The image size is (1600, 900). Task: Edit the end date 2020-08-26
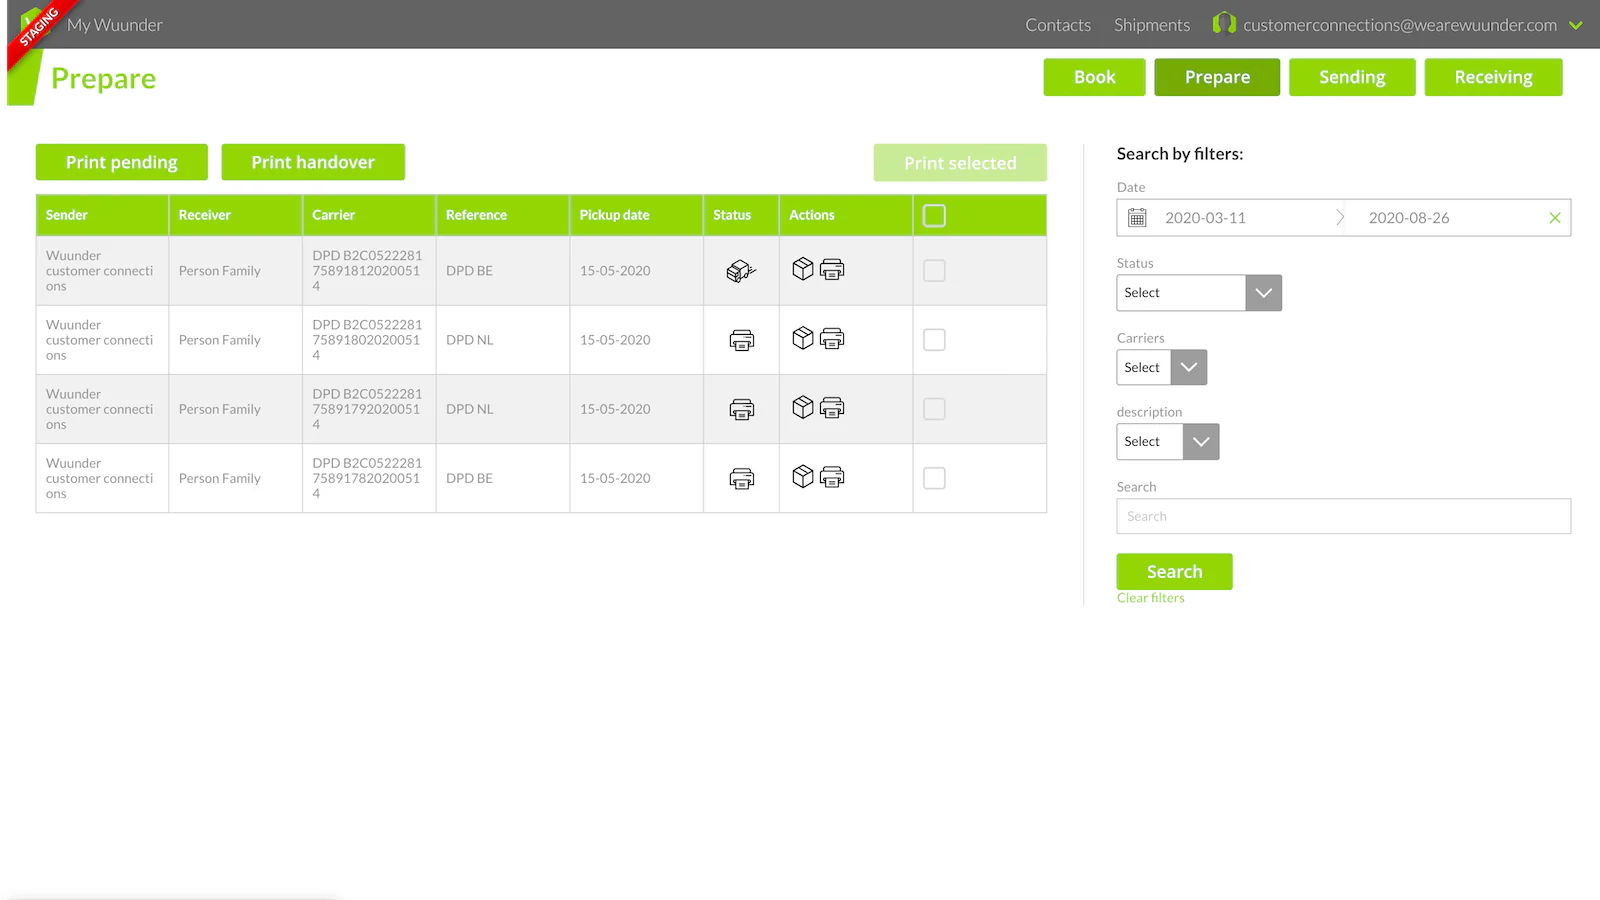[1408, 218]
